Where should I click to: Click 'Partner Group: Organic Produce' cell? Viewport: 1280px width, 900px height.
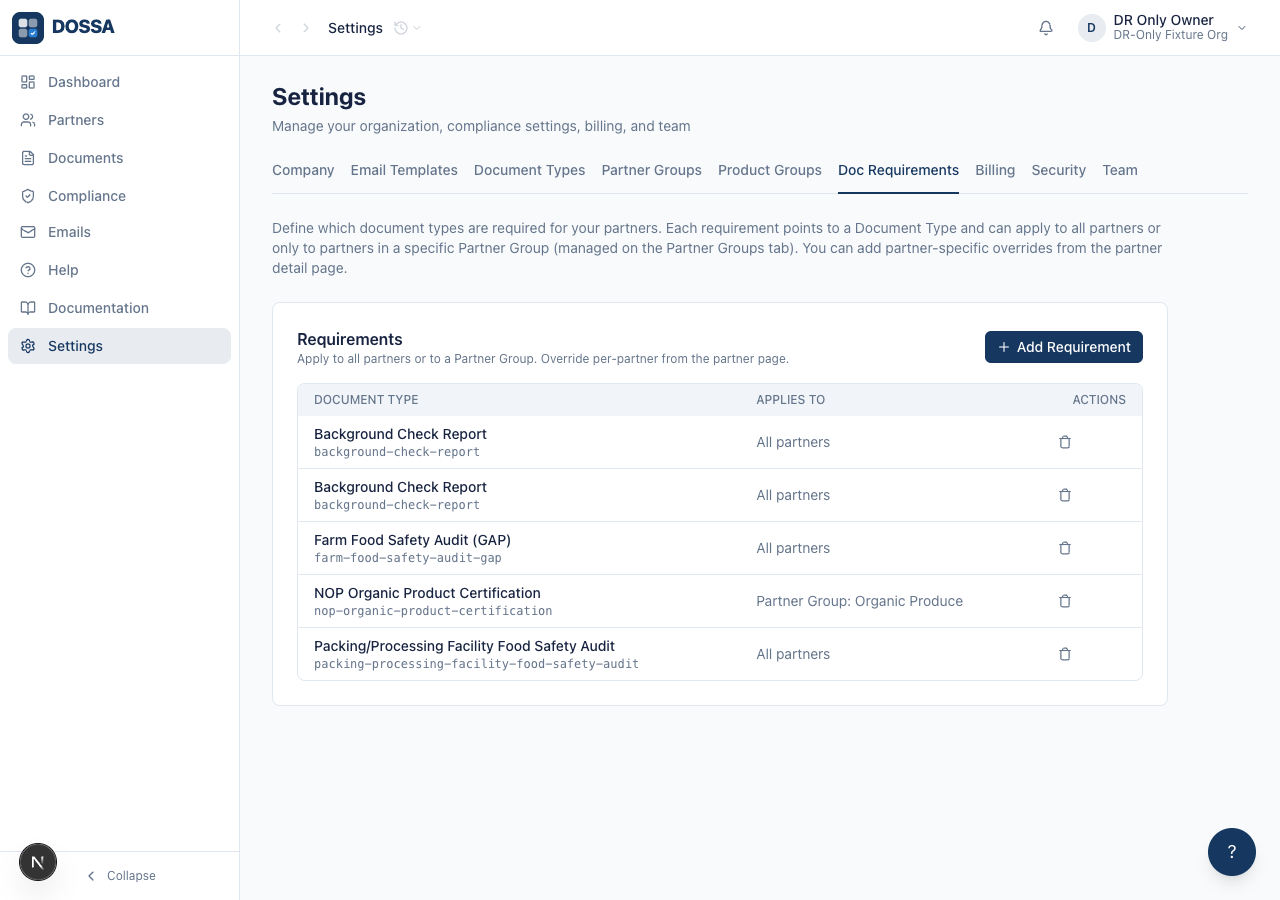coord(859,601)
